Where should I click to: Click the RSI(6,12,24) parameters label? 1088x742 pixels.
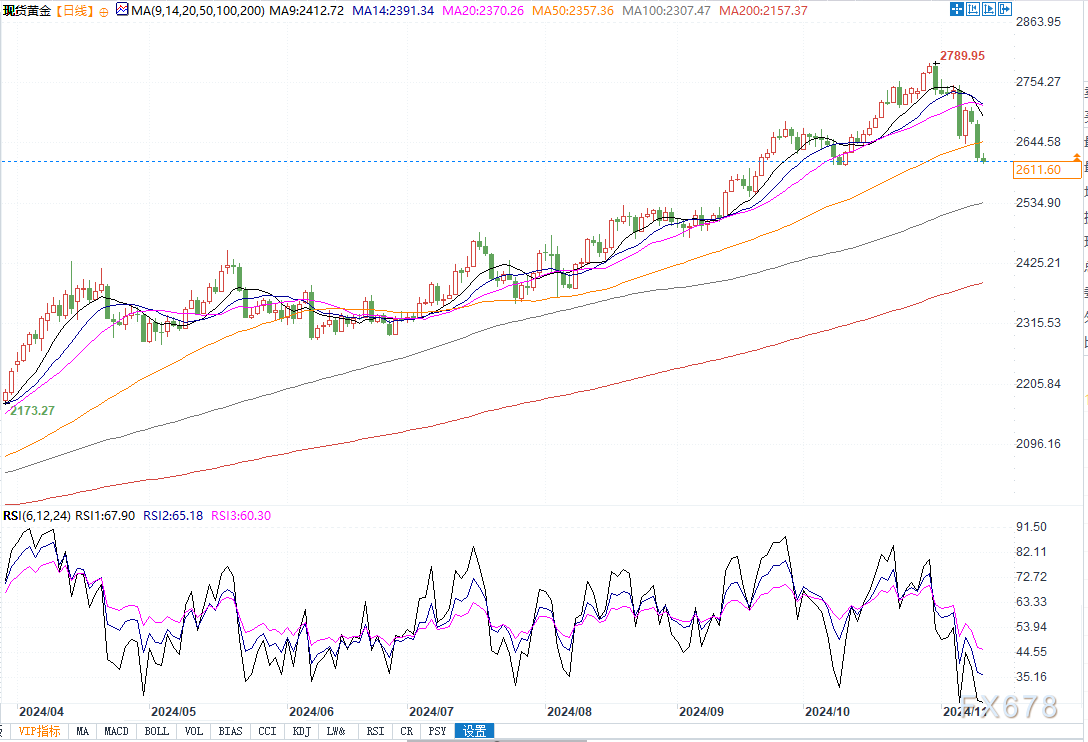(37, 516)
